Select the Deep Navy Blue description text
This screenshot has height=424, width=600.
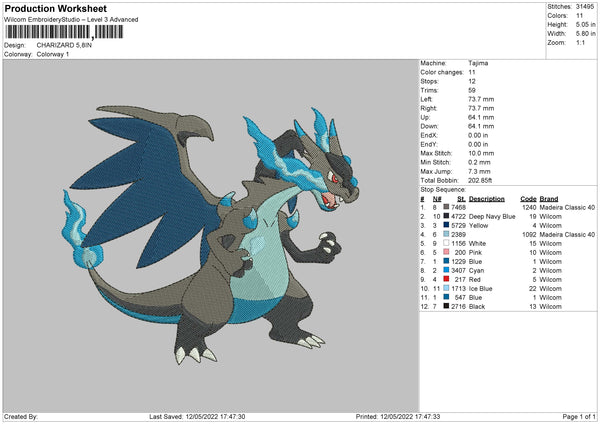[x=492, y=217]
